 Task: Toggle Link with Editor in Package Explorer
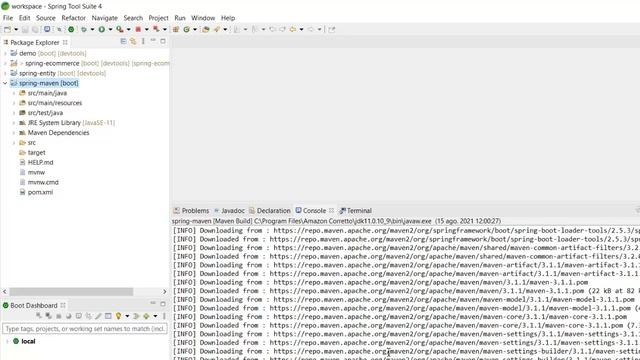133,41
